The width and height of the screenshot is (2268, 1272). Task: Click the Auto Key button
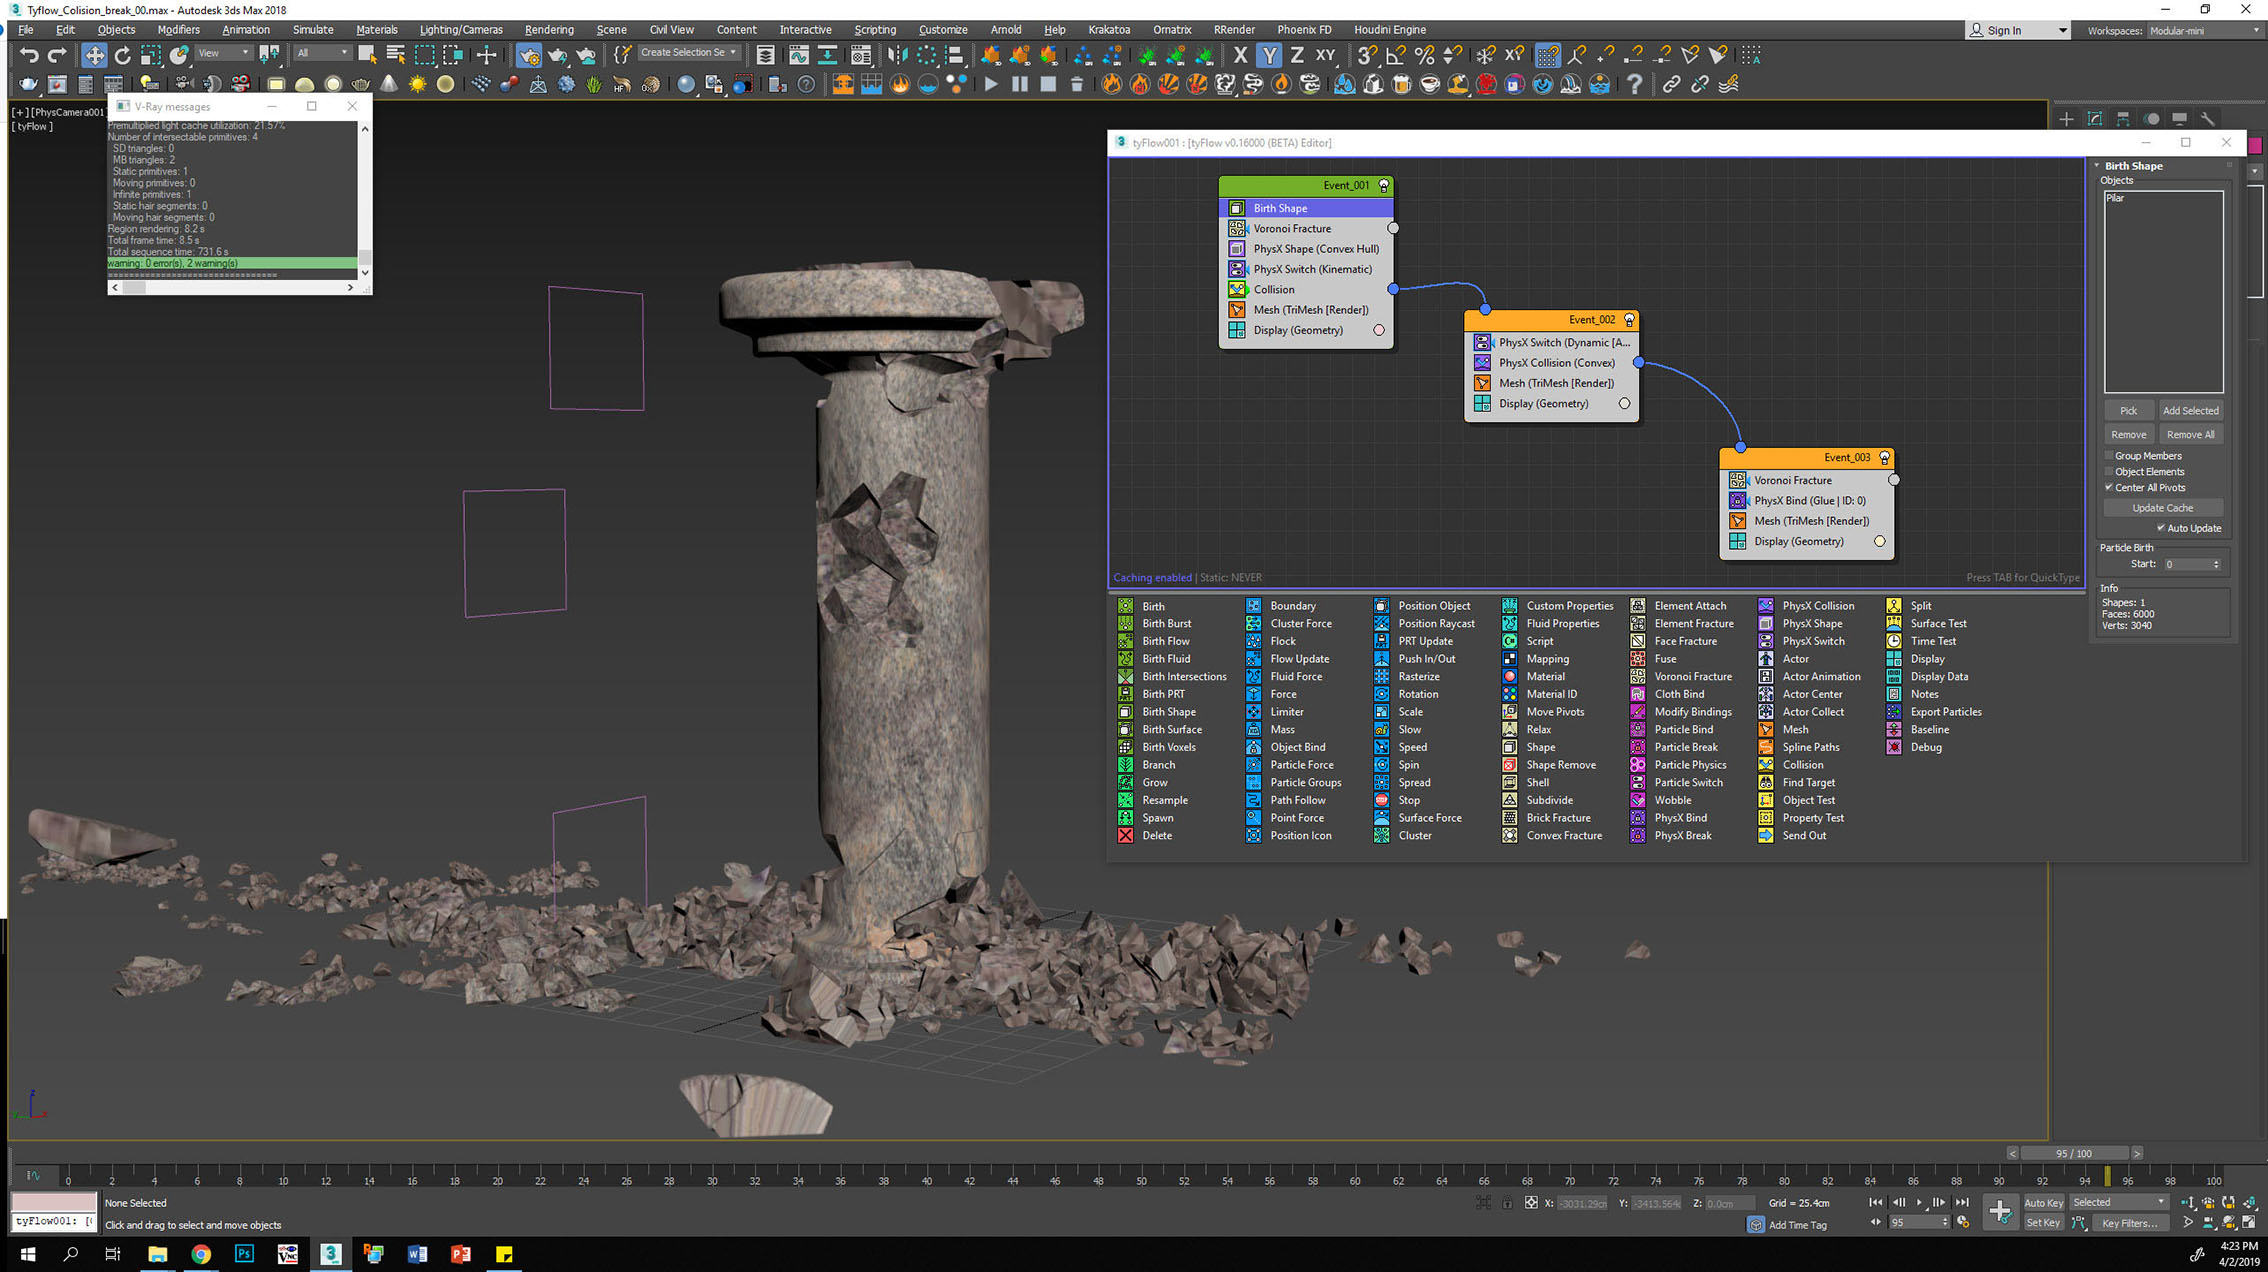(x=2042, y=1202)
